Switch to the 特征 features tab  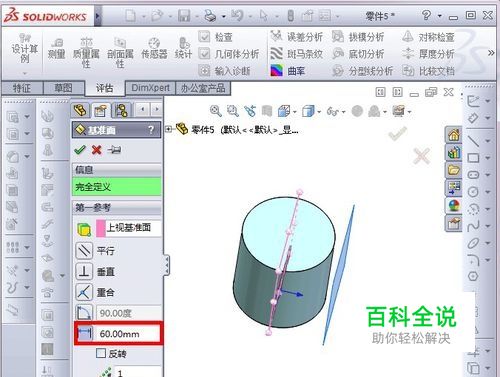pyautogui.click(x=22, y=88)
